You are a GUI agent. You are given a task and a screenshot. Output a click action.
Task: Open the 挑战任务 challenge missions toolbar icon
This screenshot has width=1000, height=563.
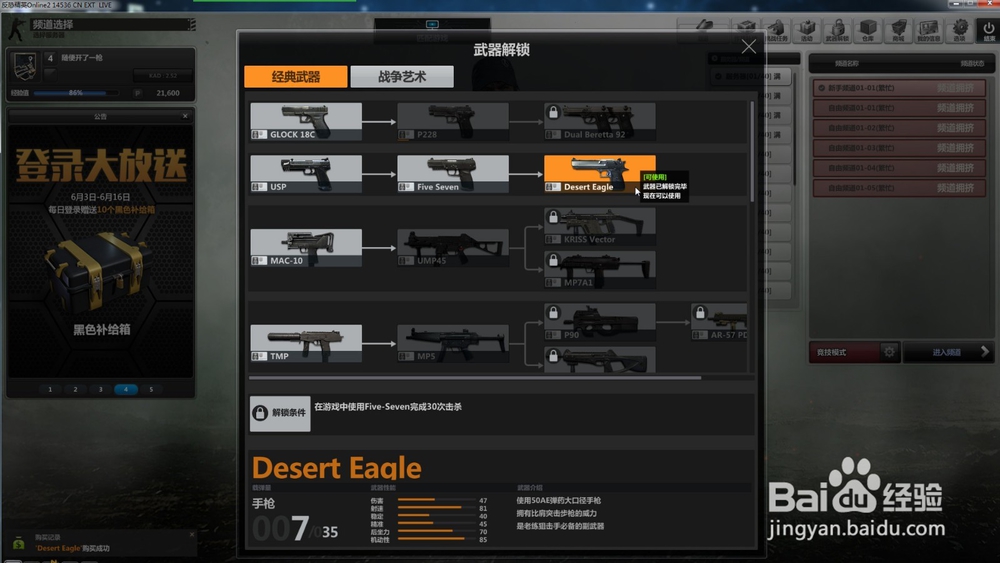click(776, 30)
